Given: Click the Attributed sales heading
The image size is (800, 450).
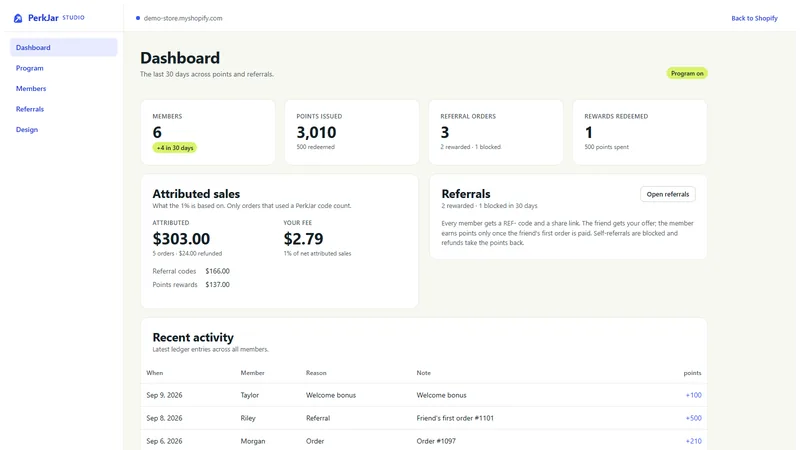Looking at the screenshot, I should (x=196, y=194).
